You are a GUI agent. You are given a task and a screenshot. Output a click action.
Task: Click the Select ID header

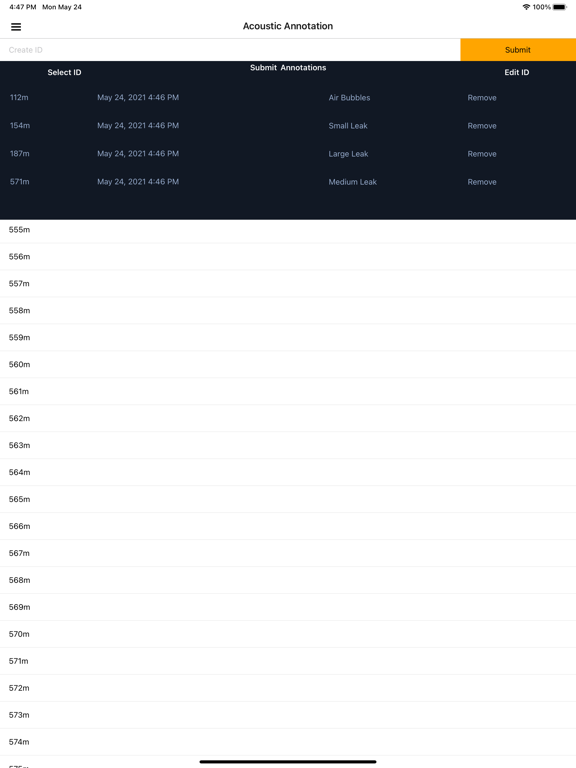click(64, 72)
